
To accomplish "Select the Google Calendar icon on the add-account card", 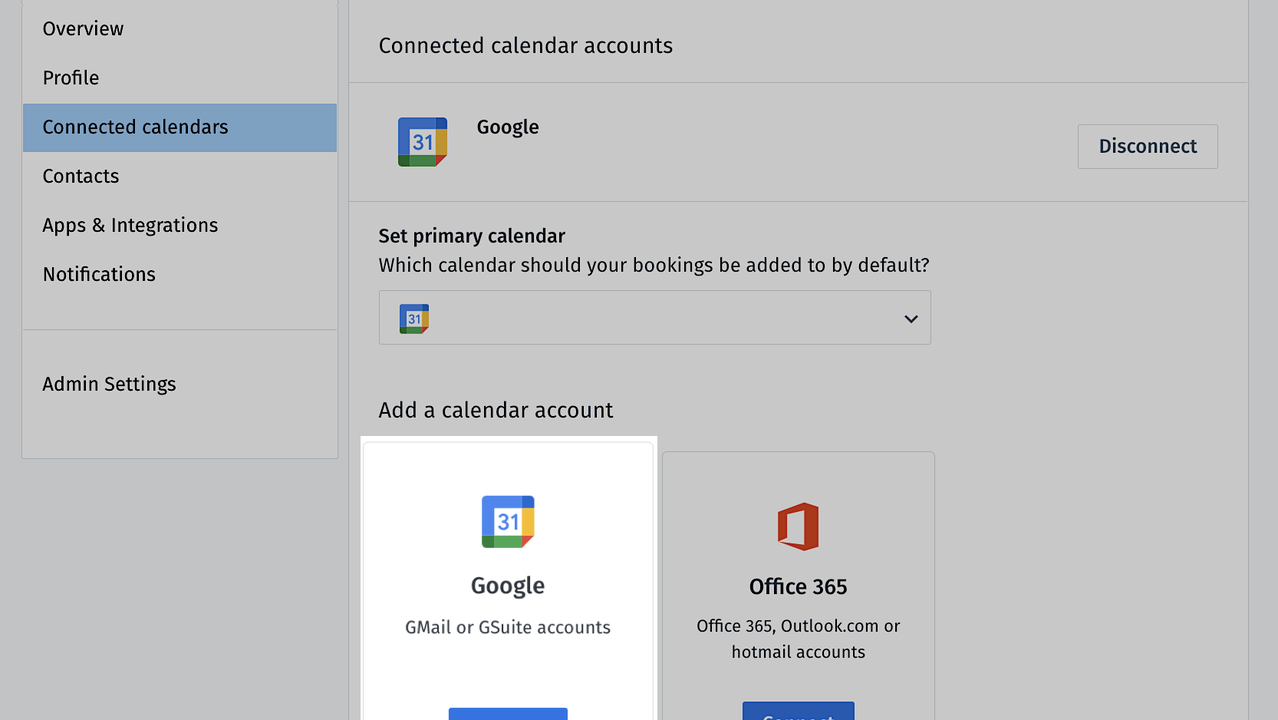I will pyautogui.click(x=507, y=520).
